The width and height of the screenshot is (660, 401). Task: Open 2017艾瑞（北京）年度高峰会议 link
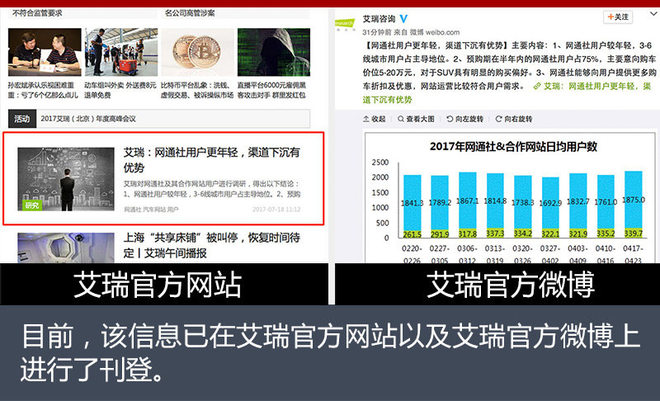[88, 119]
